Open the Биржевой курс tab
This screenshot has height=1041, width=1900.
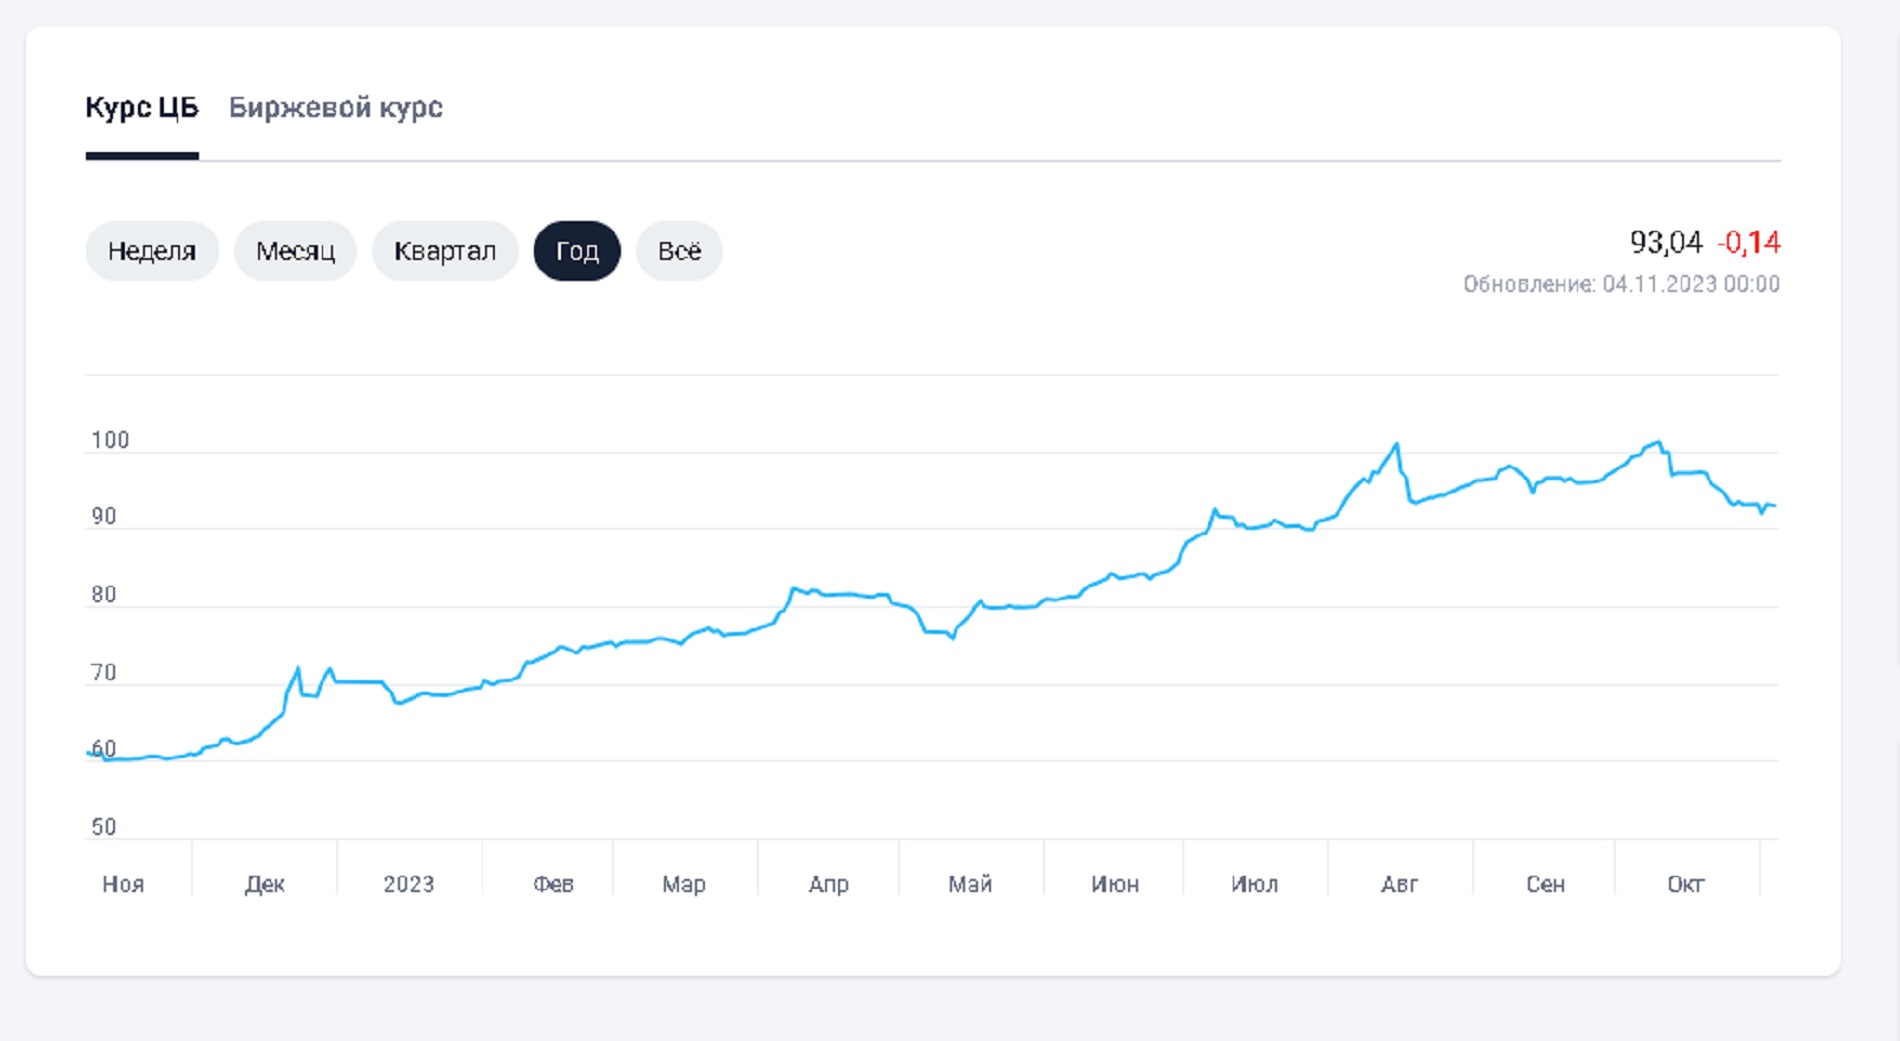336,108
